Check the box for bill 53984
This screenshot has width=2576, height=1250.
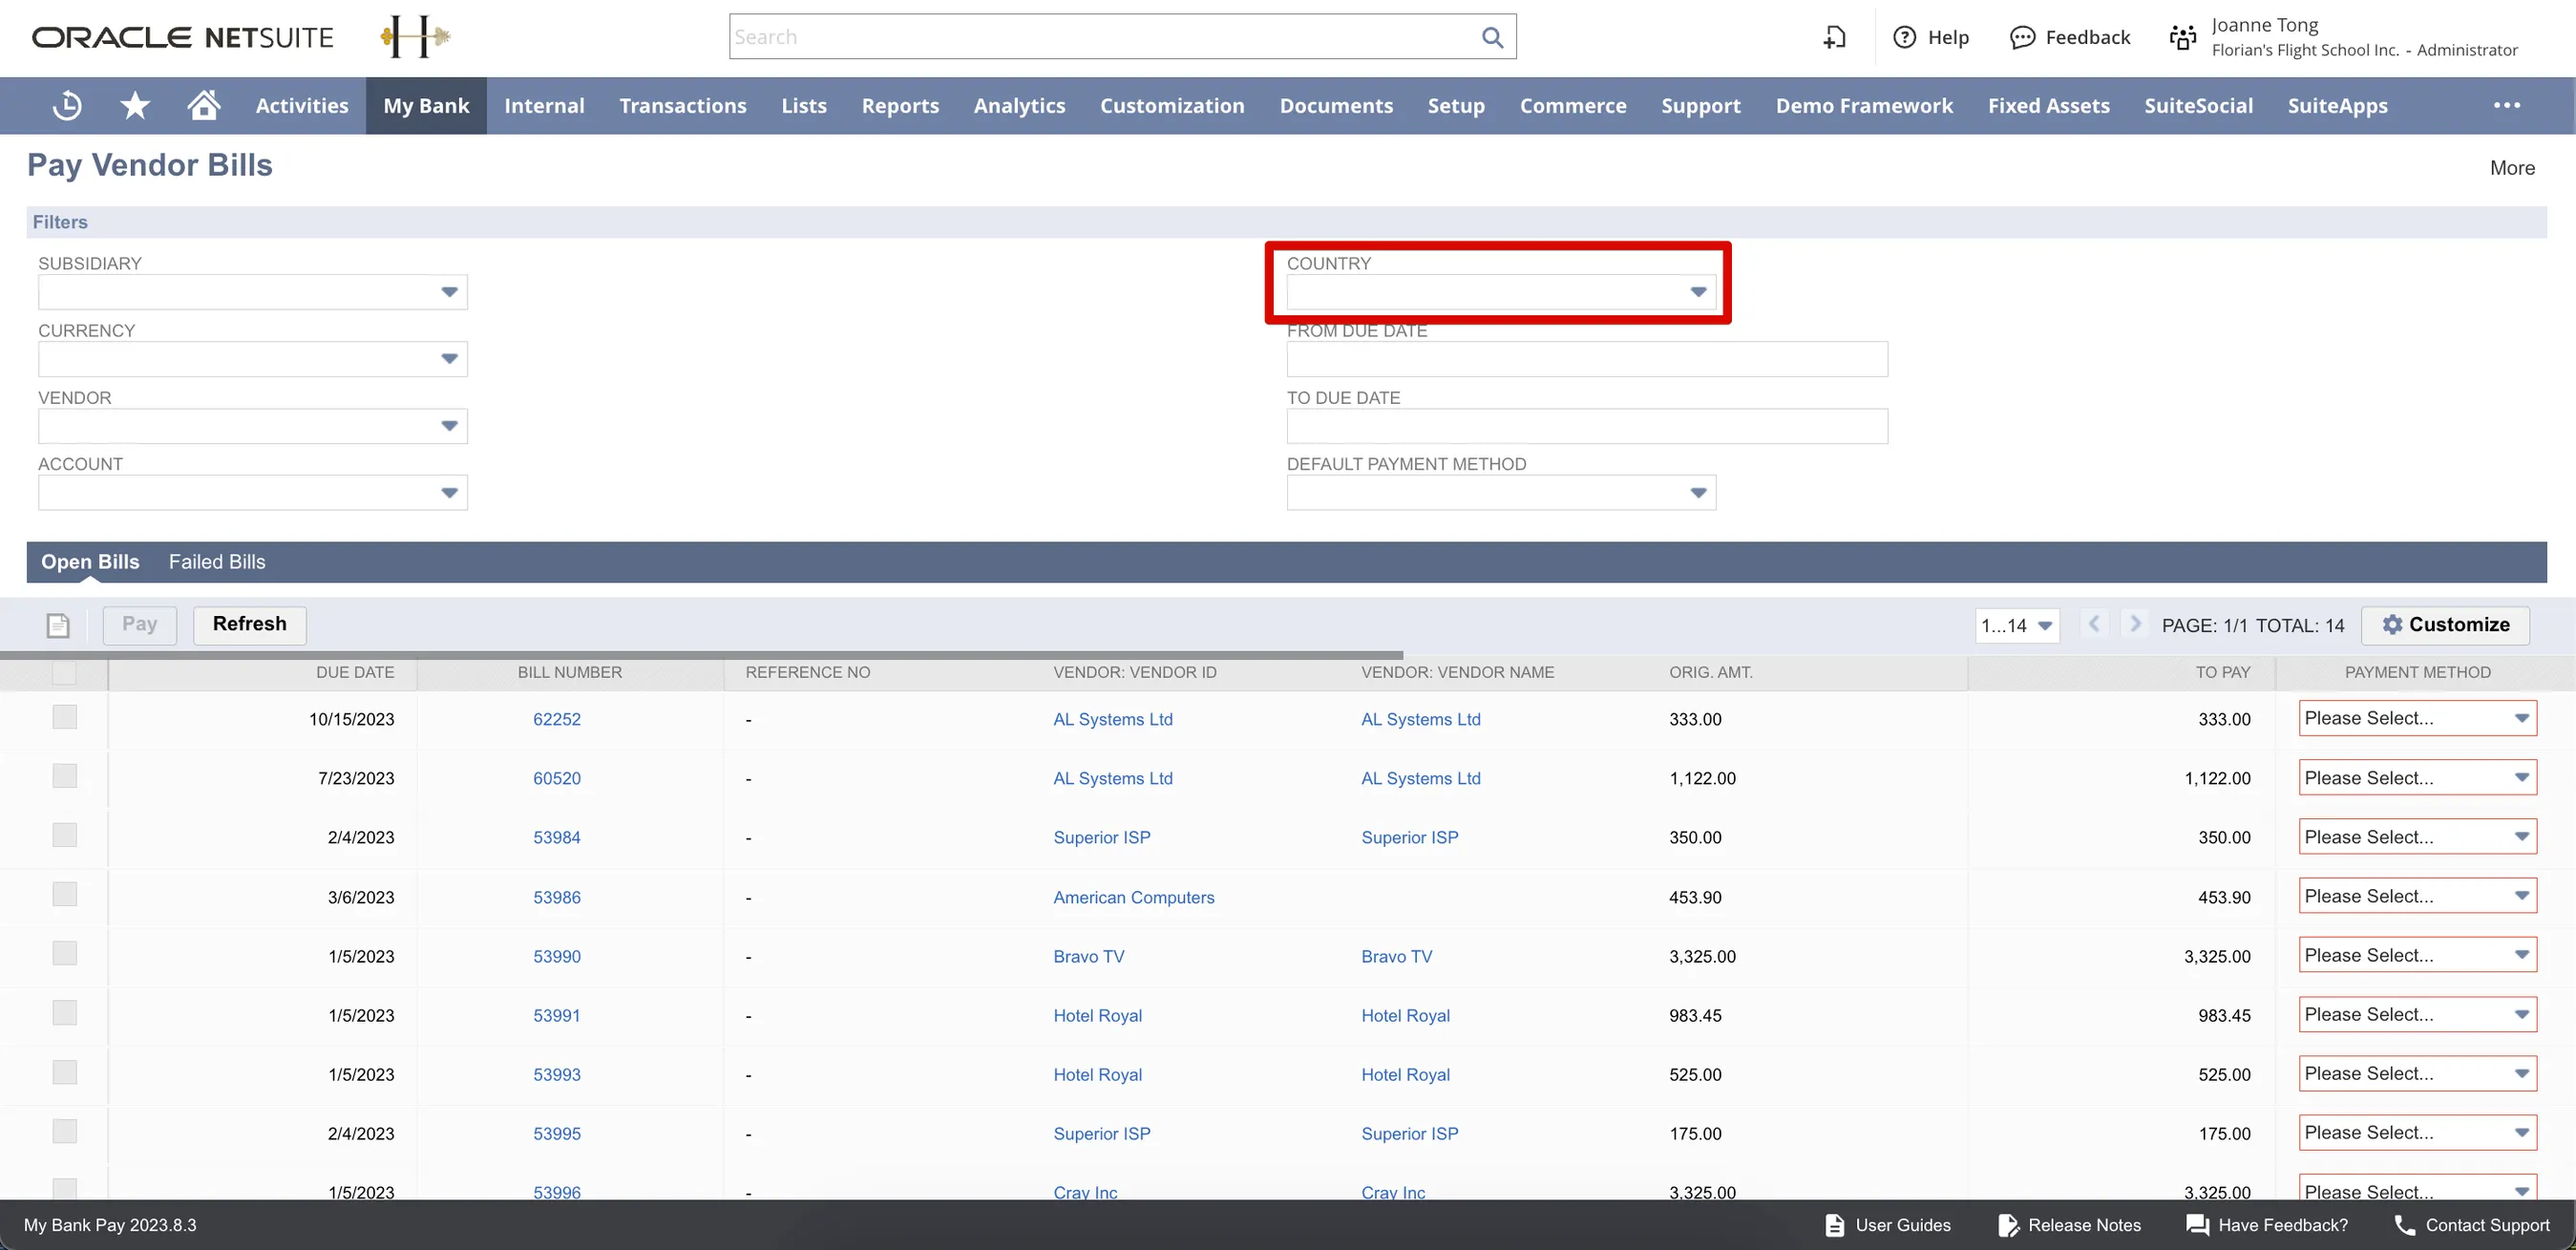tap(64, 835)
